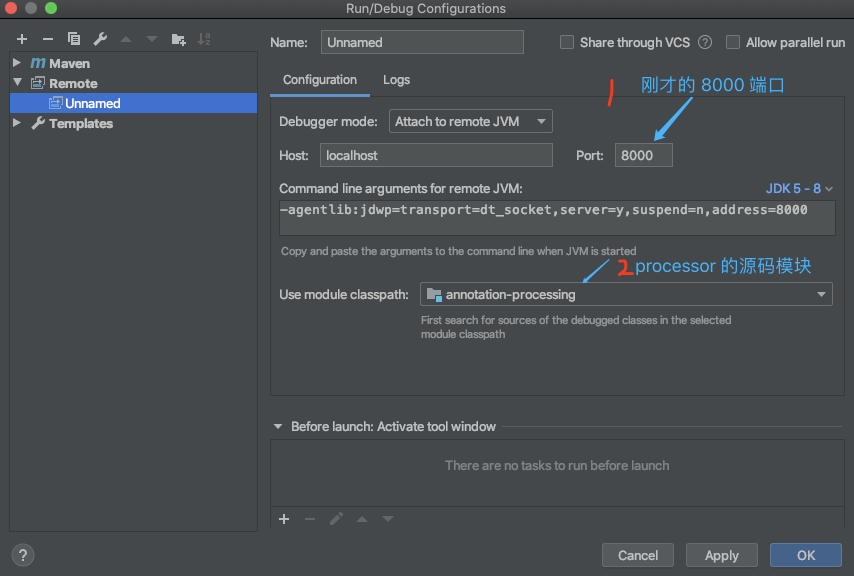Open edit templates wrench icon in toolbar
The image size is (854, 576).
coord(100,39)
